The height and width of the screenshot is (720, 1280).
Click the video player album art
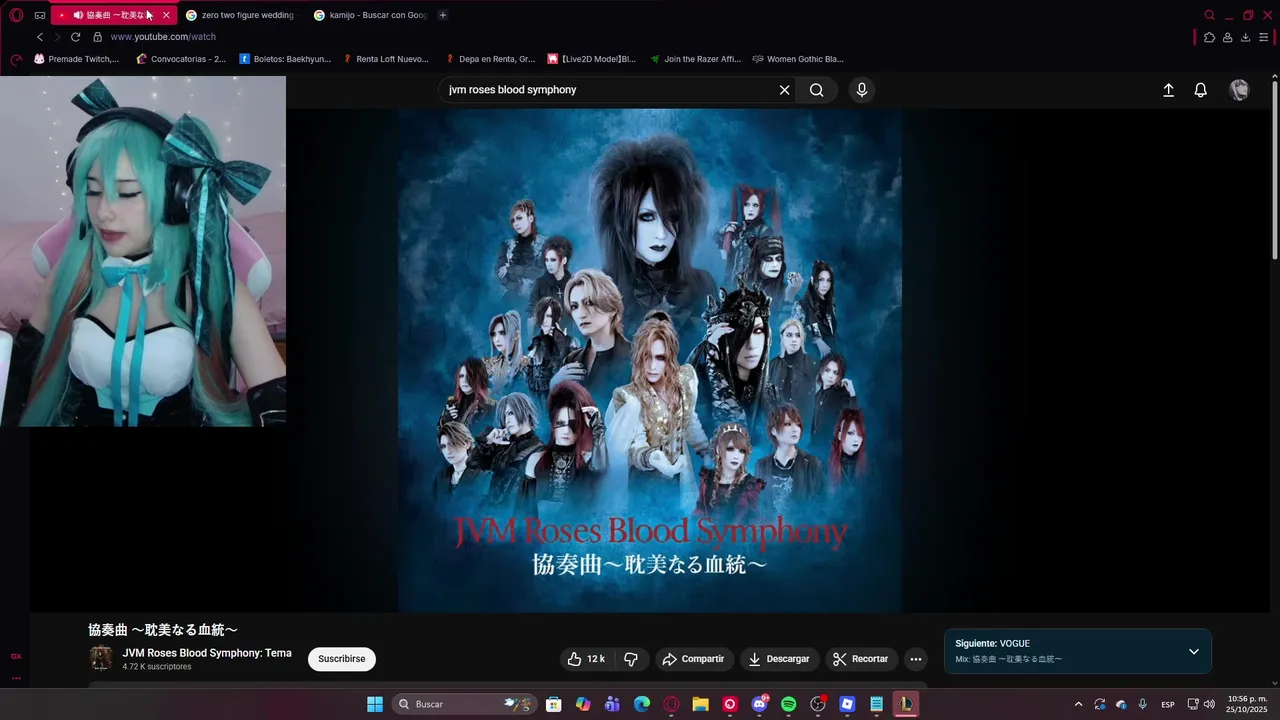tap(650, 360)
